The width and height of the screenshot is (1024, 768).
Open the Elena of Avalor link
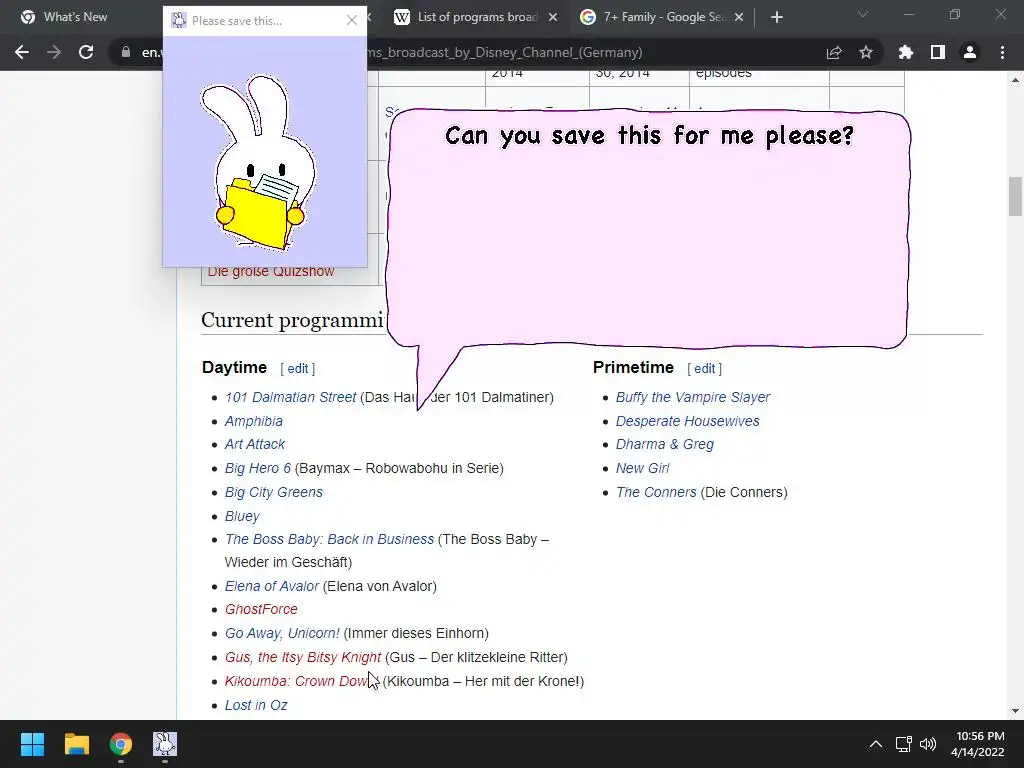272,586
